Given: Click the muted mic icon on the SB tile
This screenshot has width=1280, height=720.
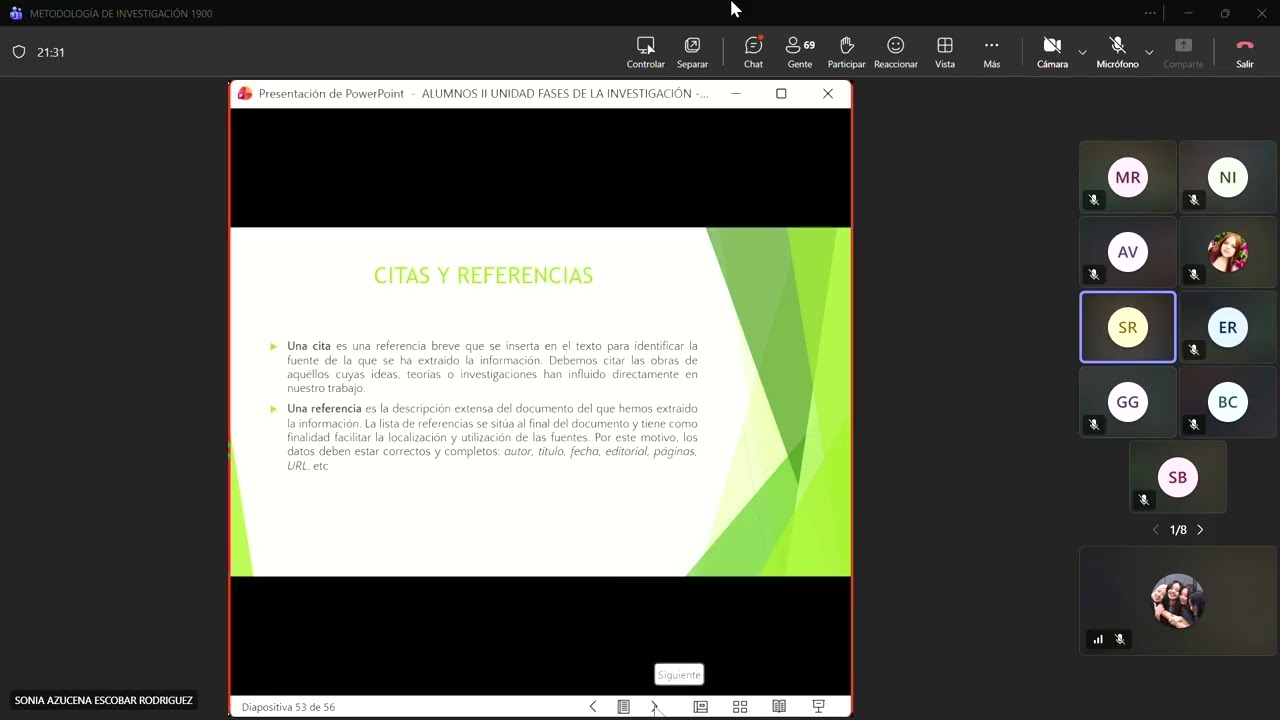Looking at the screenshot, I should [x=1144, y=500].
